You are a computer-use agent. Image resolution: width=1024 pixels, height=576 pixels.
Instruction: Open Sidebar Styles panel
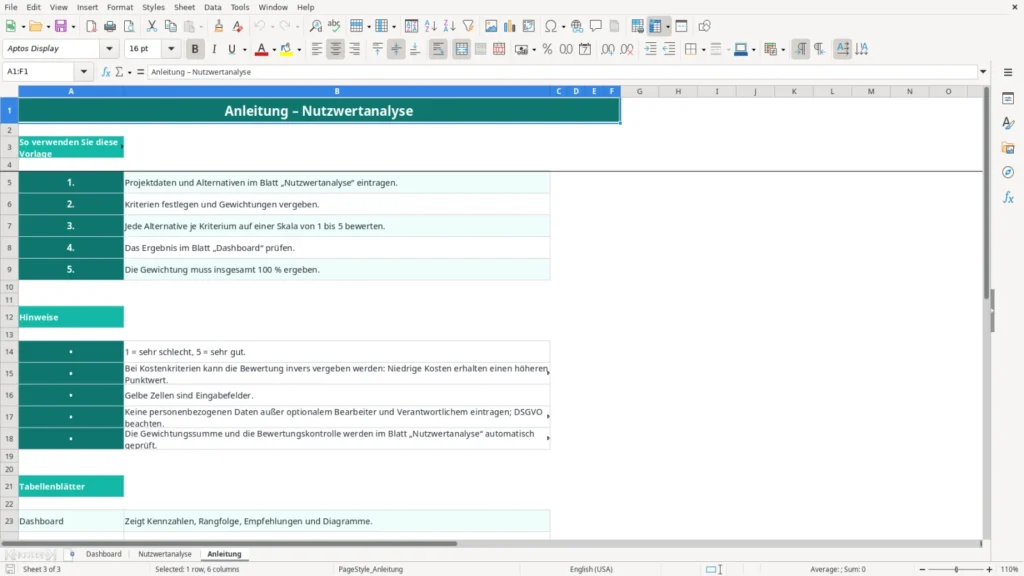1008,123
